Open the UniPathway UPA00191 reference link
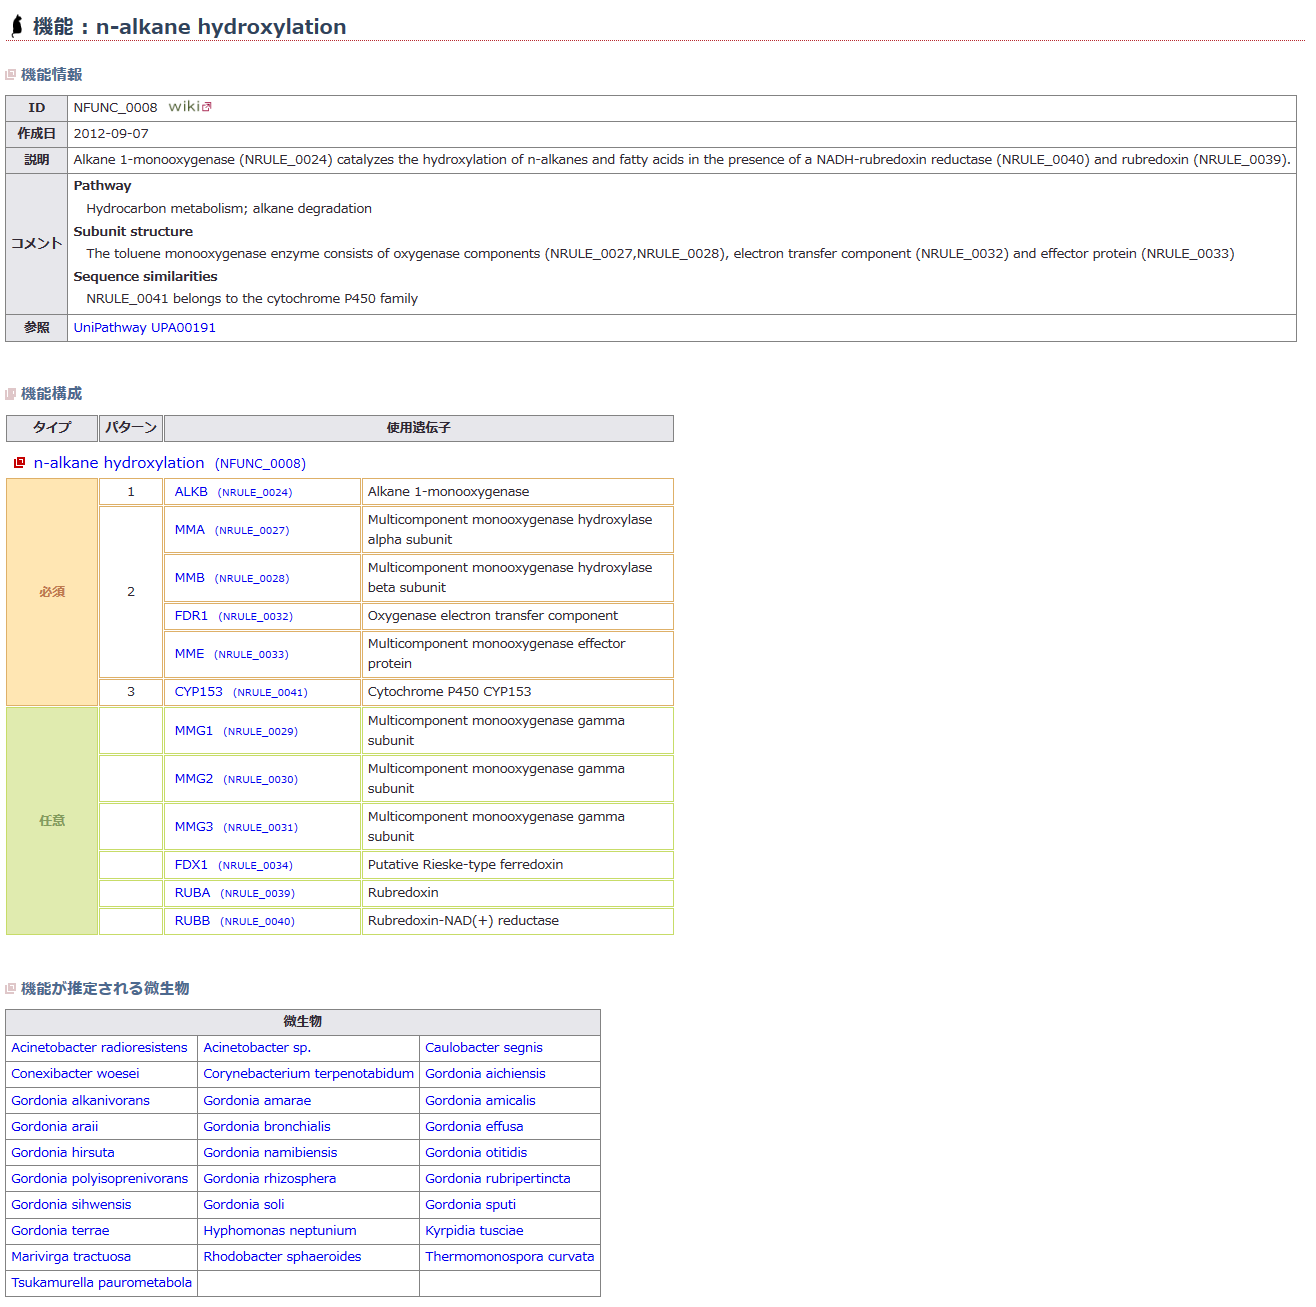This screenshot has width=1316, height=1307. (x=144, y=328)
